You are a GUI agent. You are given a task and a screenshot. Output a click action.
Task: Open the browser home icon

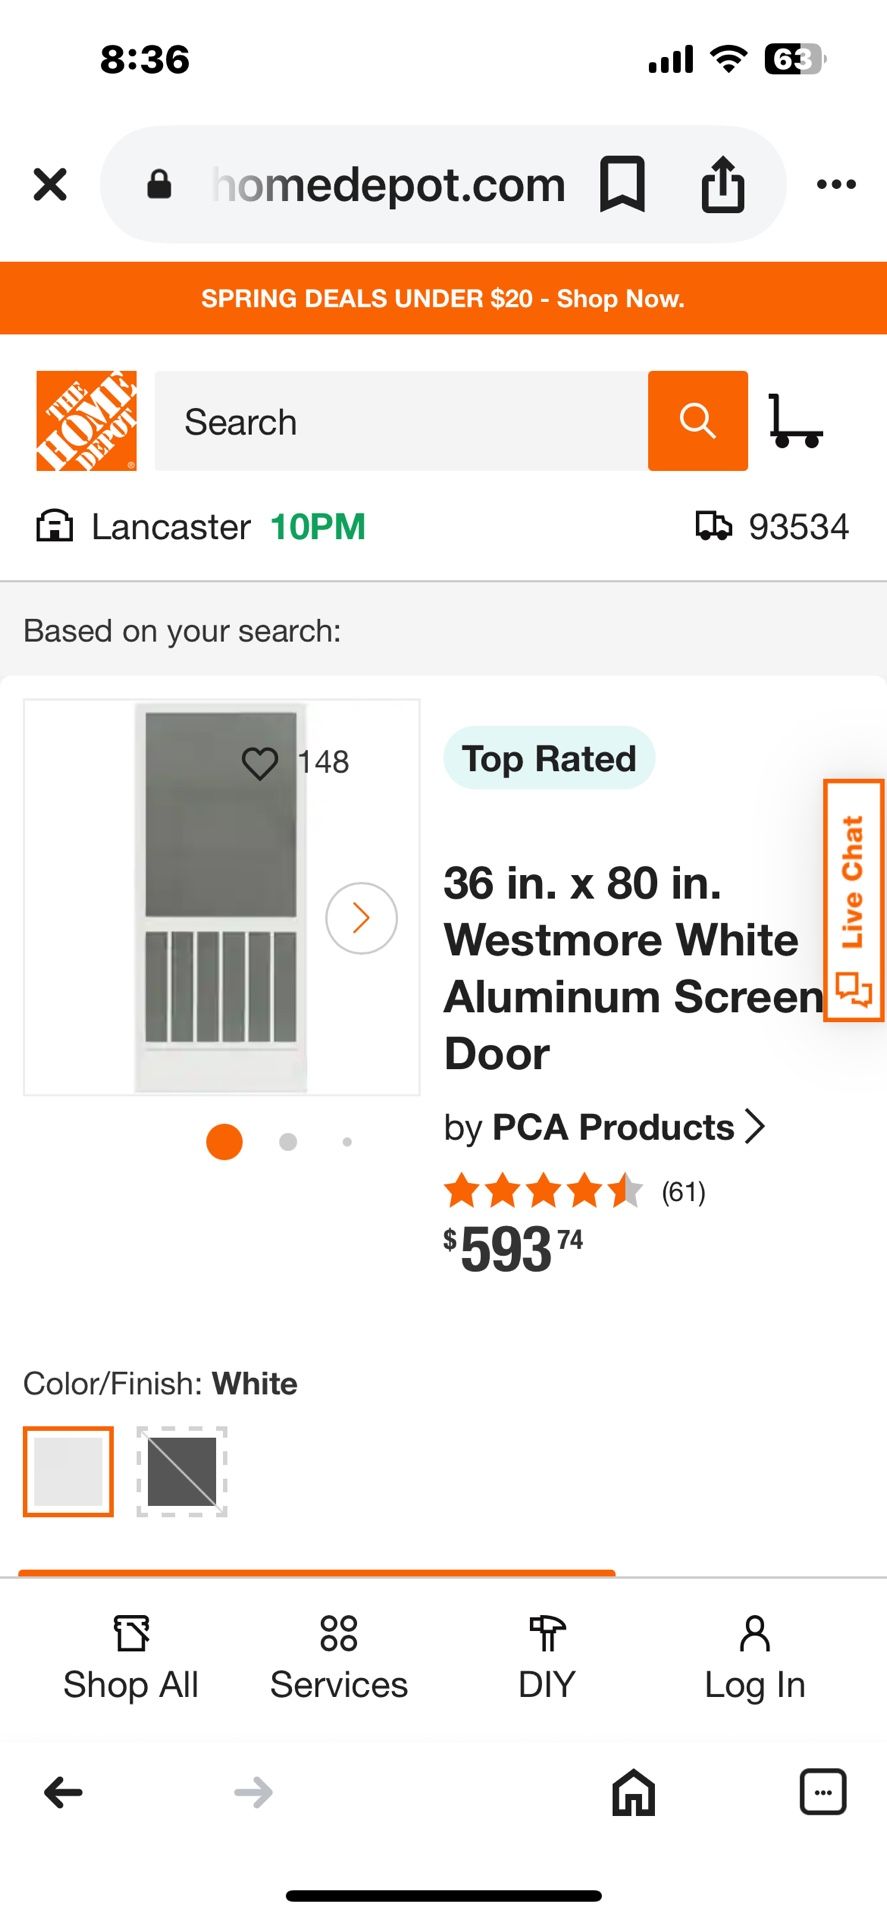point(633,1792)
